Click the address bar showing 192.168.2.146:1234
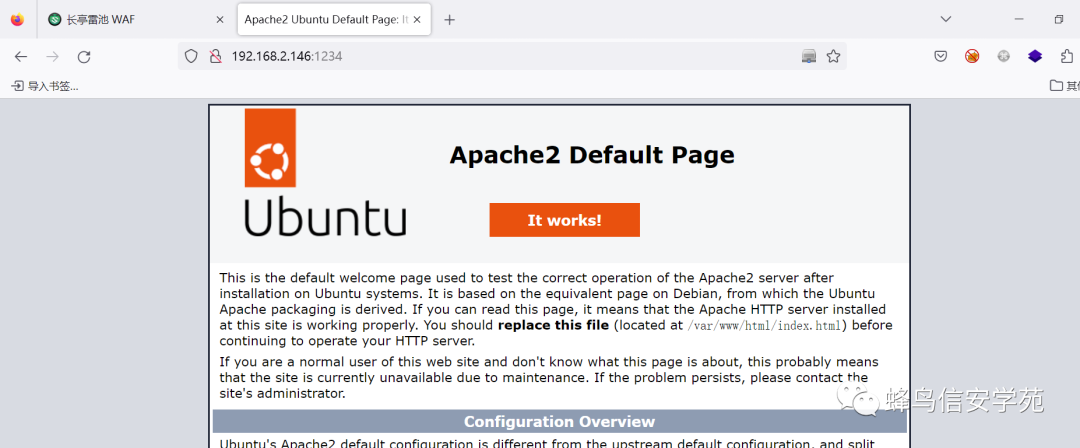 (512, 57)
